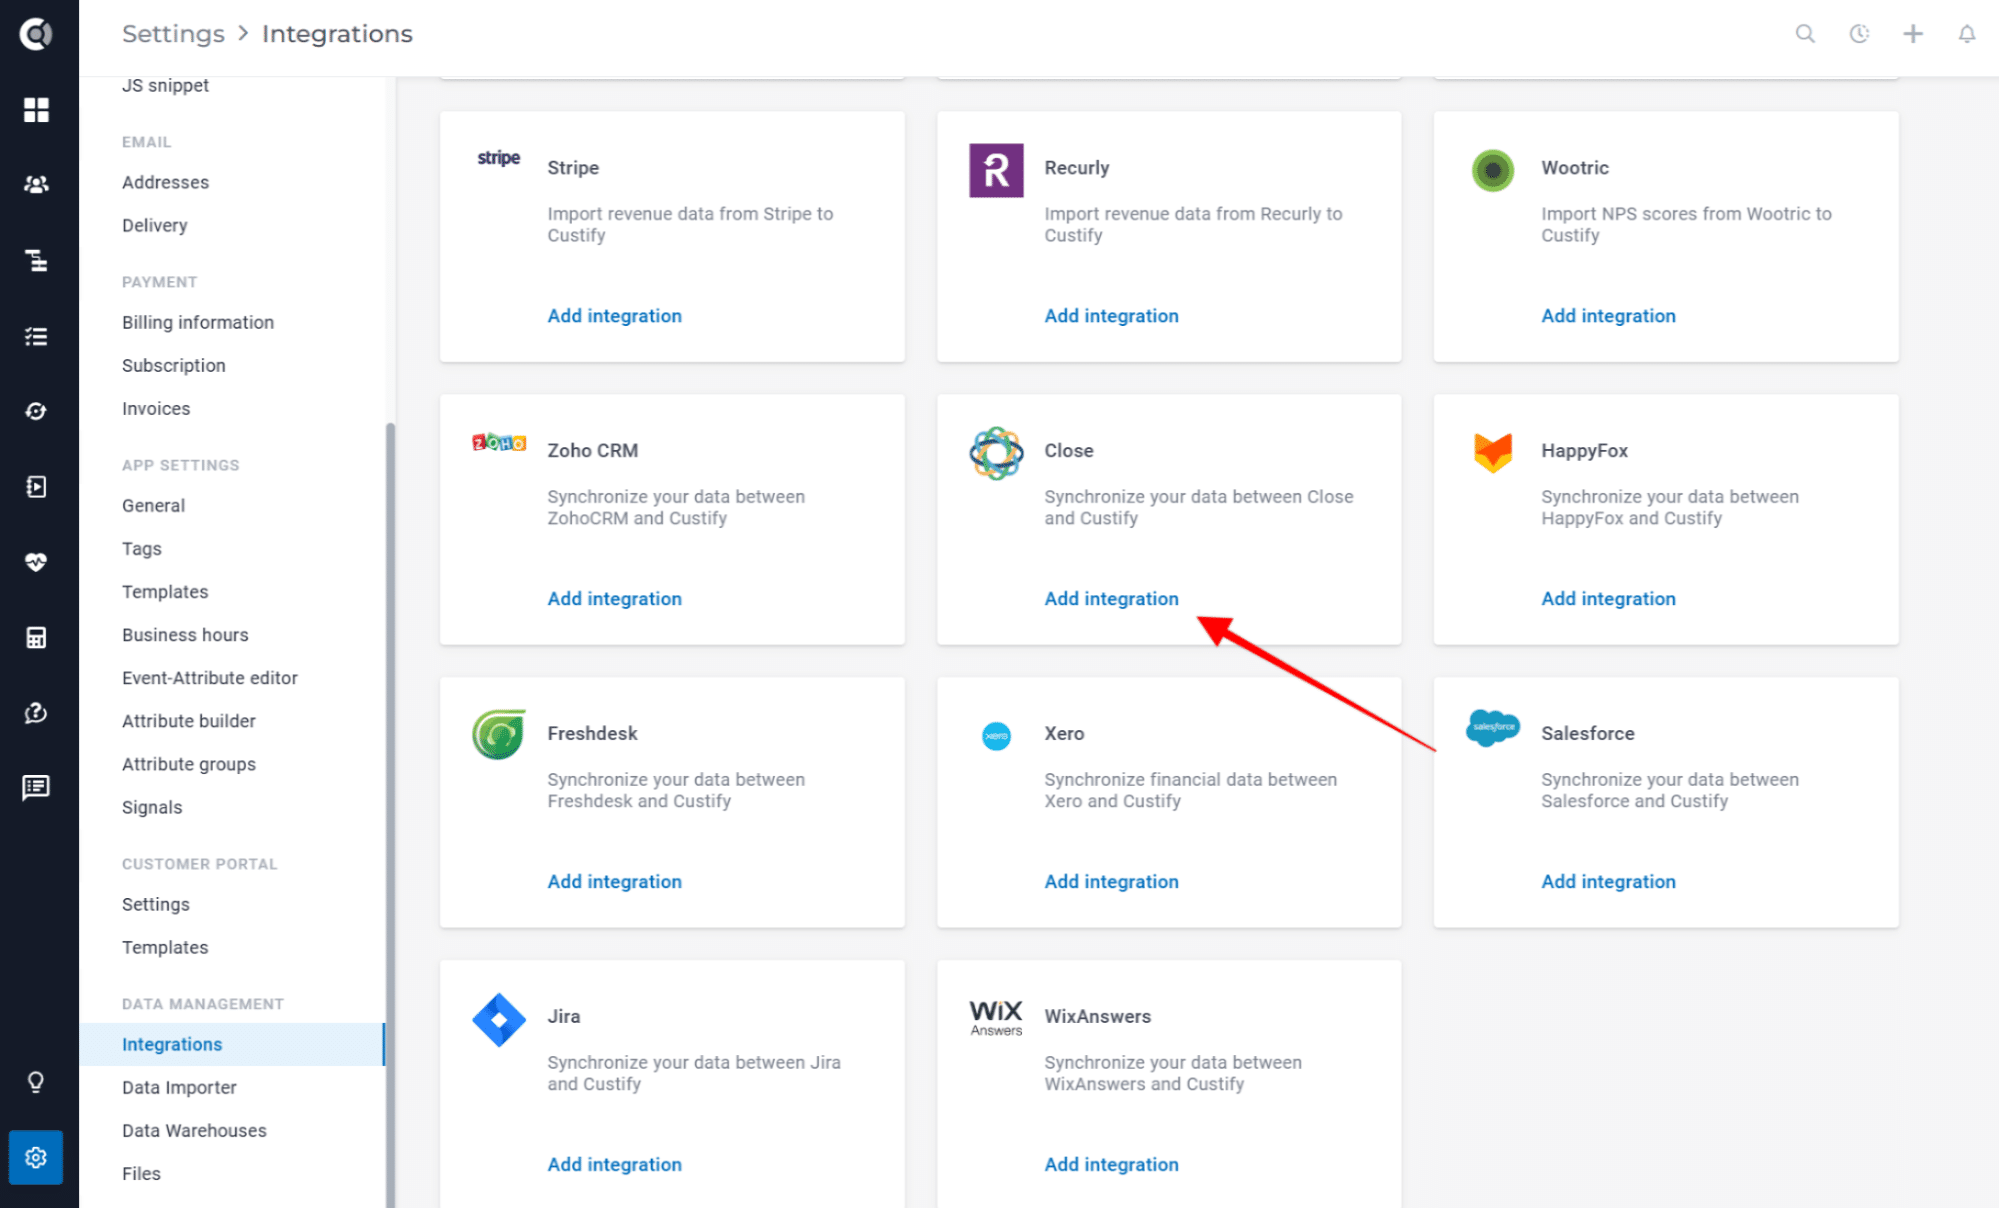Viewport: 1999px width, 1209px height.
Task: Go to Settings breadcrumb
Action: (173, 34)
